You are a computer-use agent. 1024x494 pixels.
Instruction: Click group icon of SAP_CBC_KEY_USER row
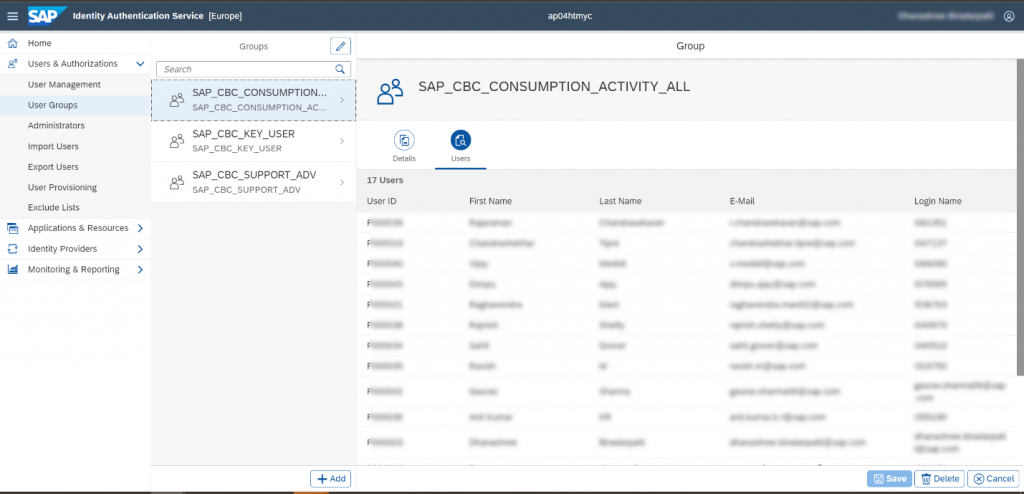176,140
